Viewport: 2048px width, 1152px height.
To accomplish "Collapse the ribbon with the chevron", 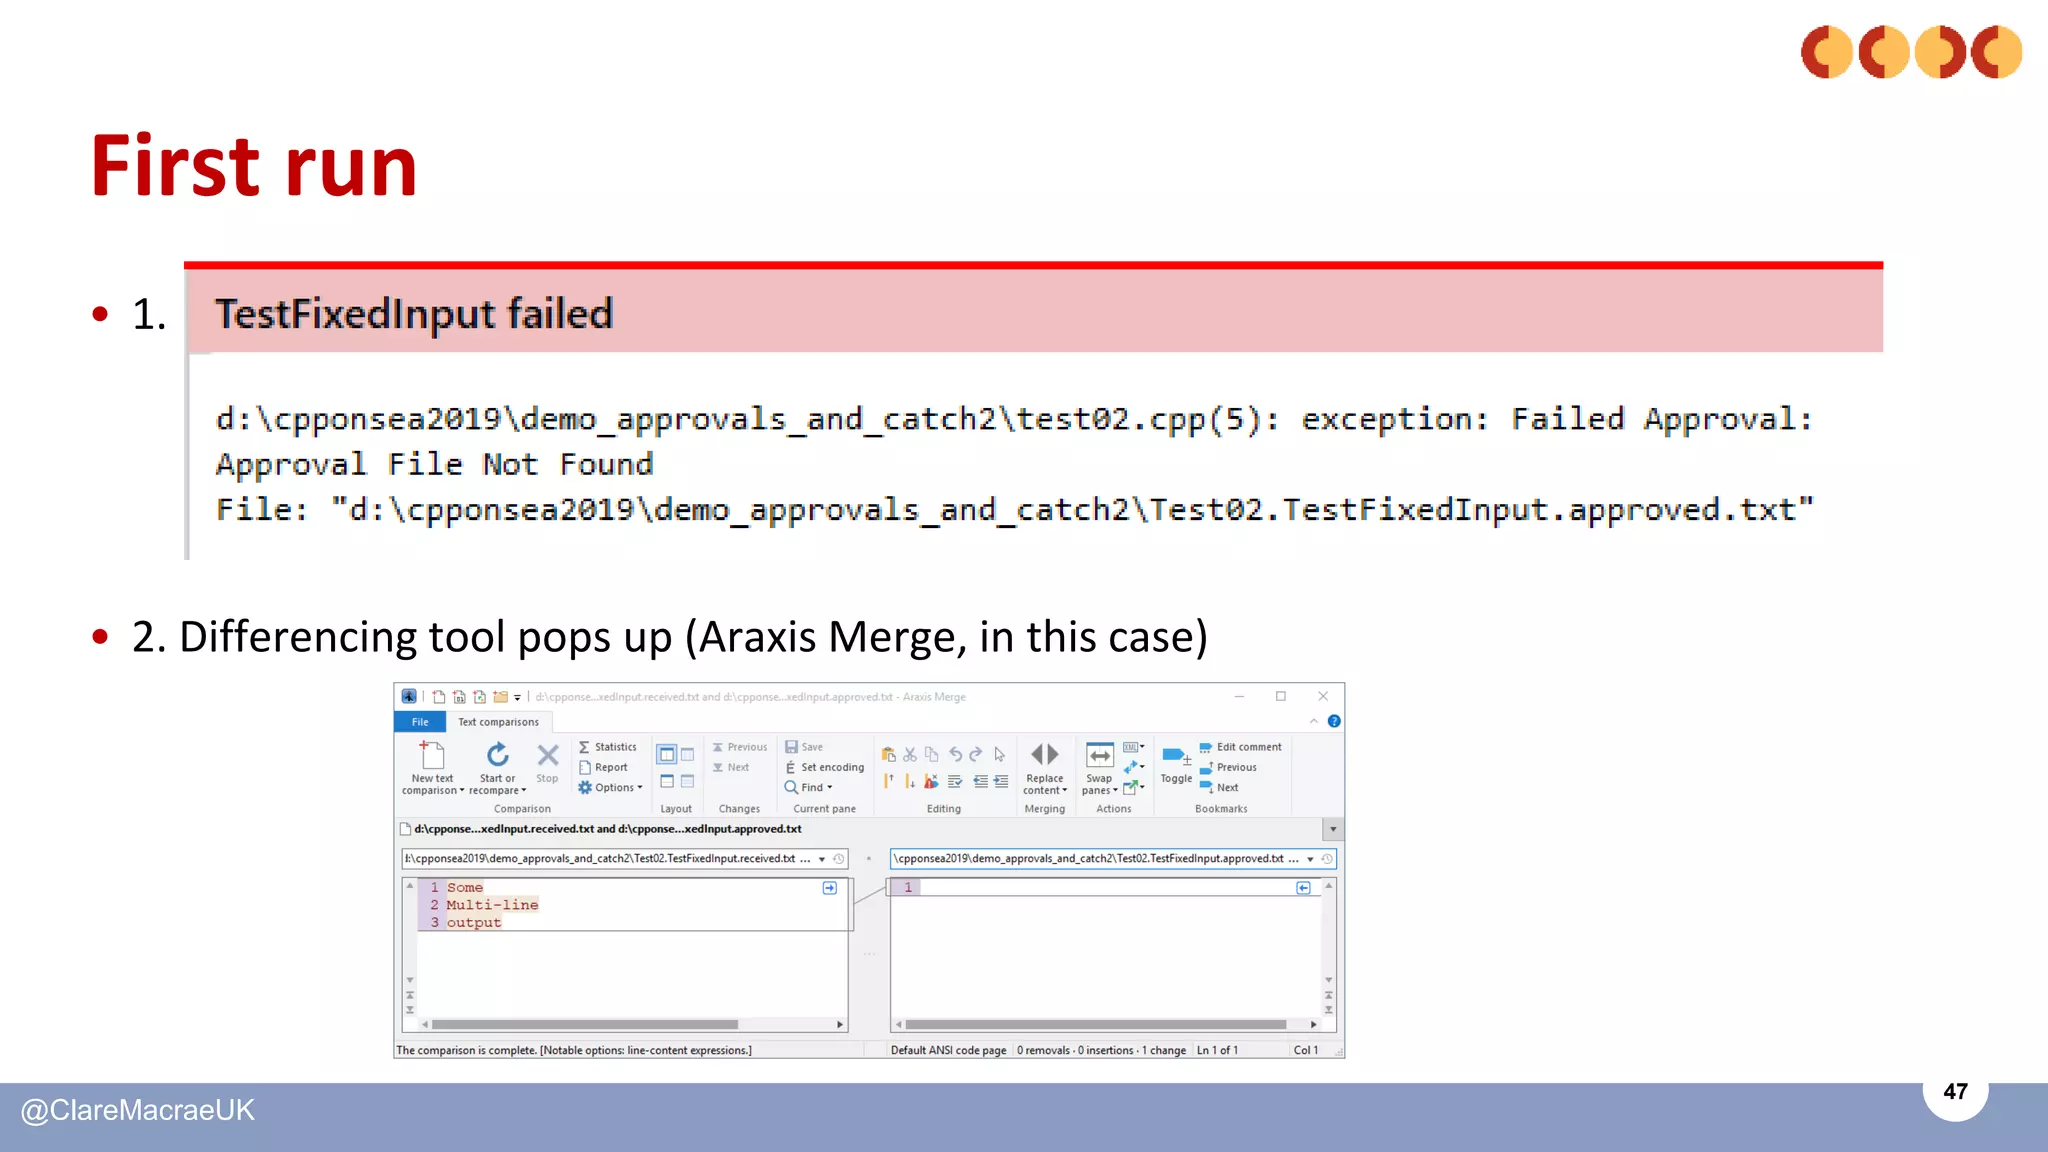I will (1314, 721).
